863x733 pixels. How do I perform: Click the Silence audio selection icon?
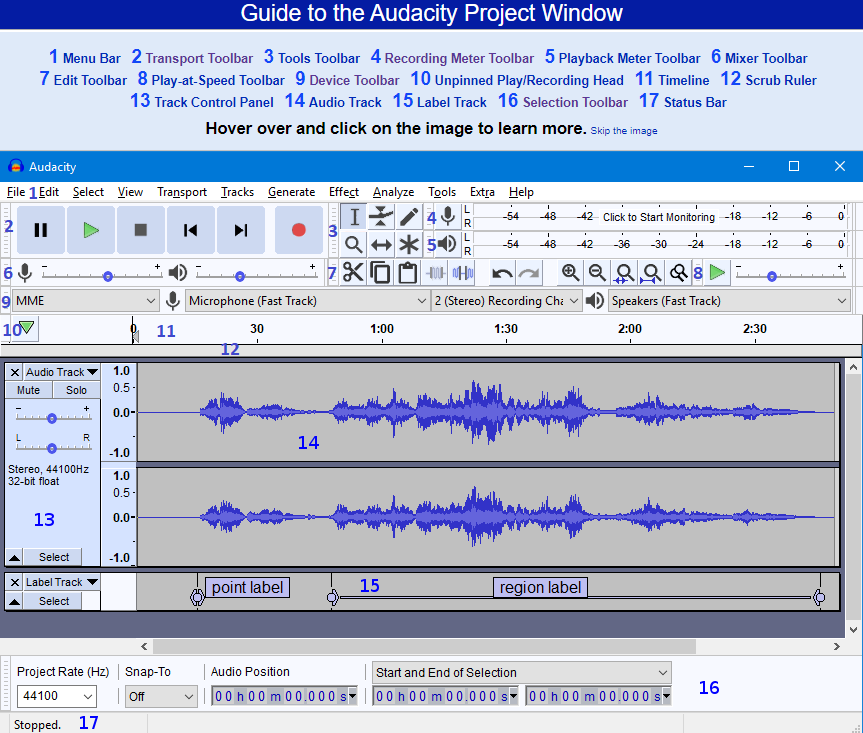click(x=463, y=272)
